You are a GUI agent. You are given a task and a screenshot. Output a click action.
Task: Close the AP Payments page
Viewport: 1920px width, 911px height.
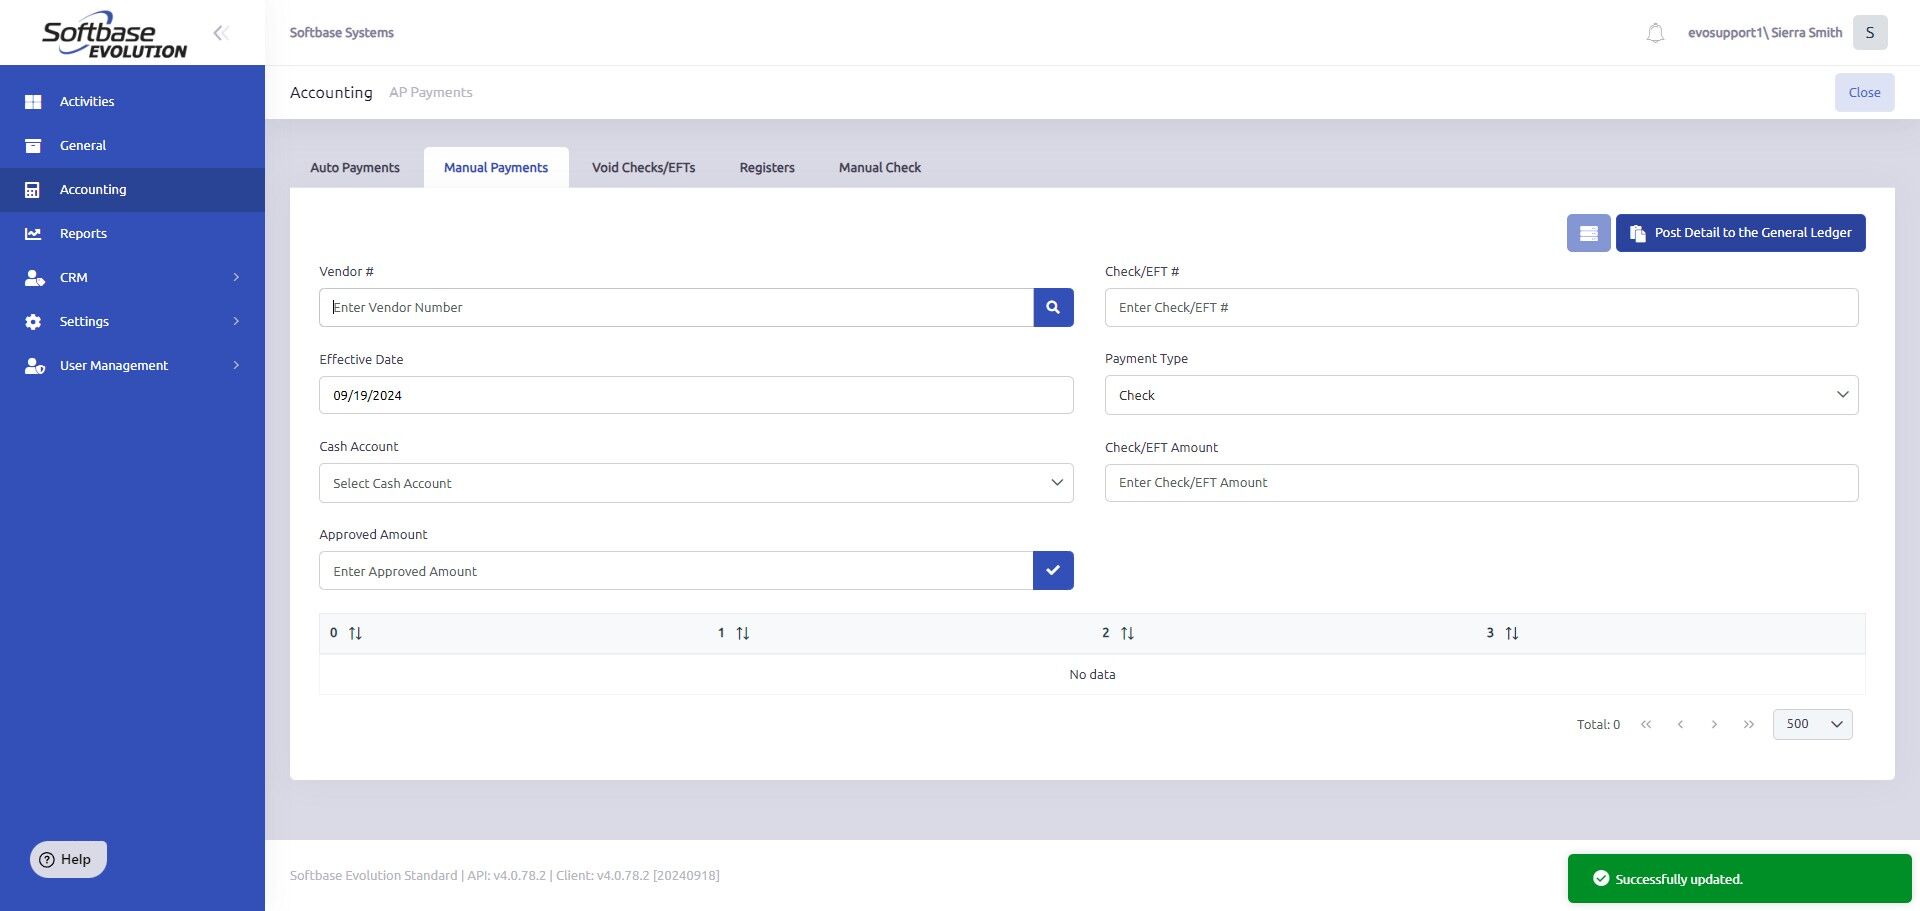tap(1864, 93)
